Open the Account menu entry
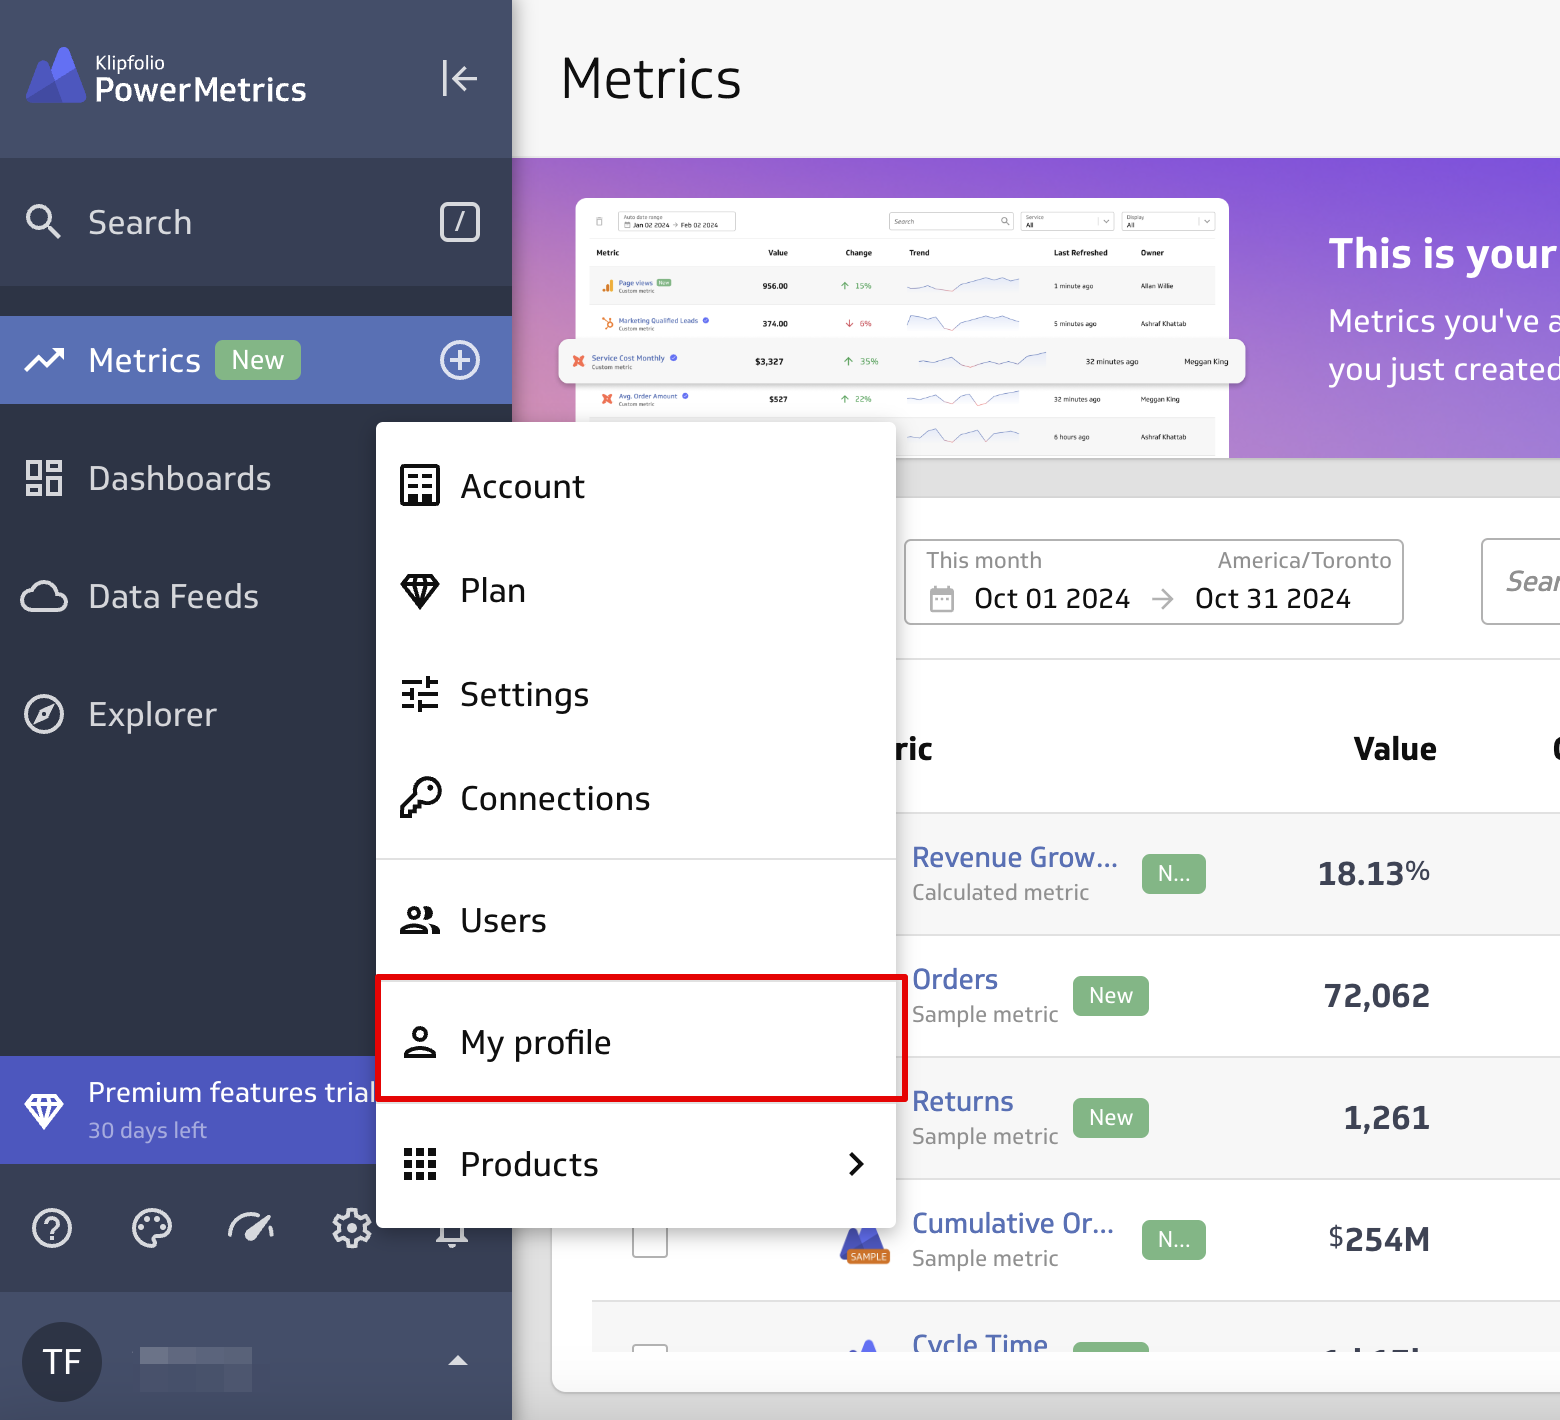 click(522, 487)
